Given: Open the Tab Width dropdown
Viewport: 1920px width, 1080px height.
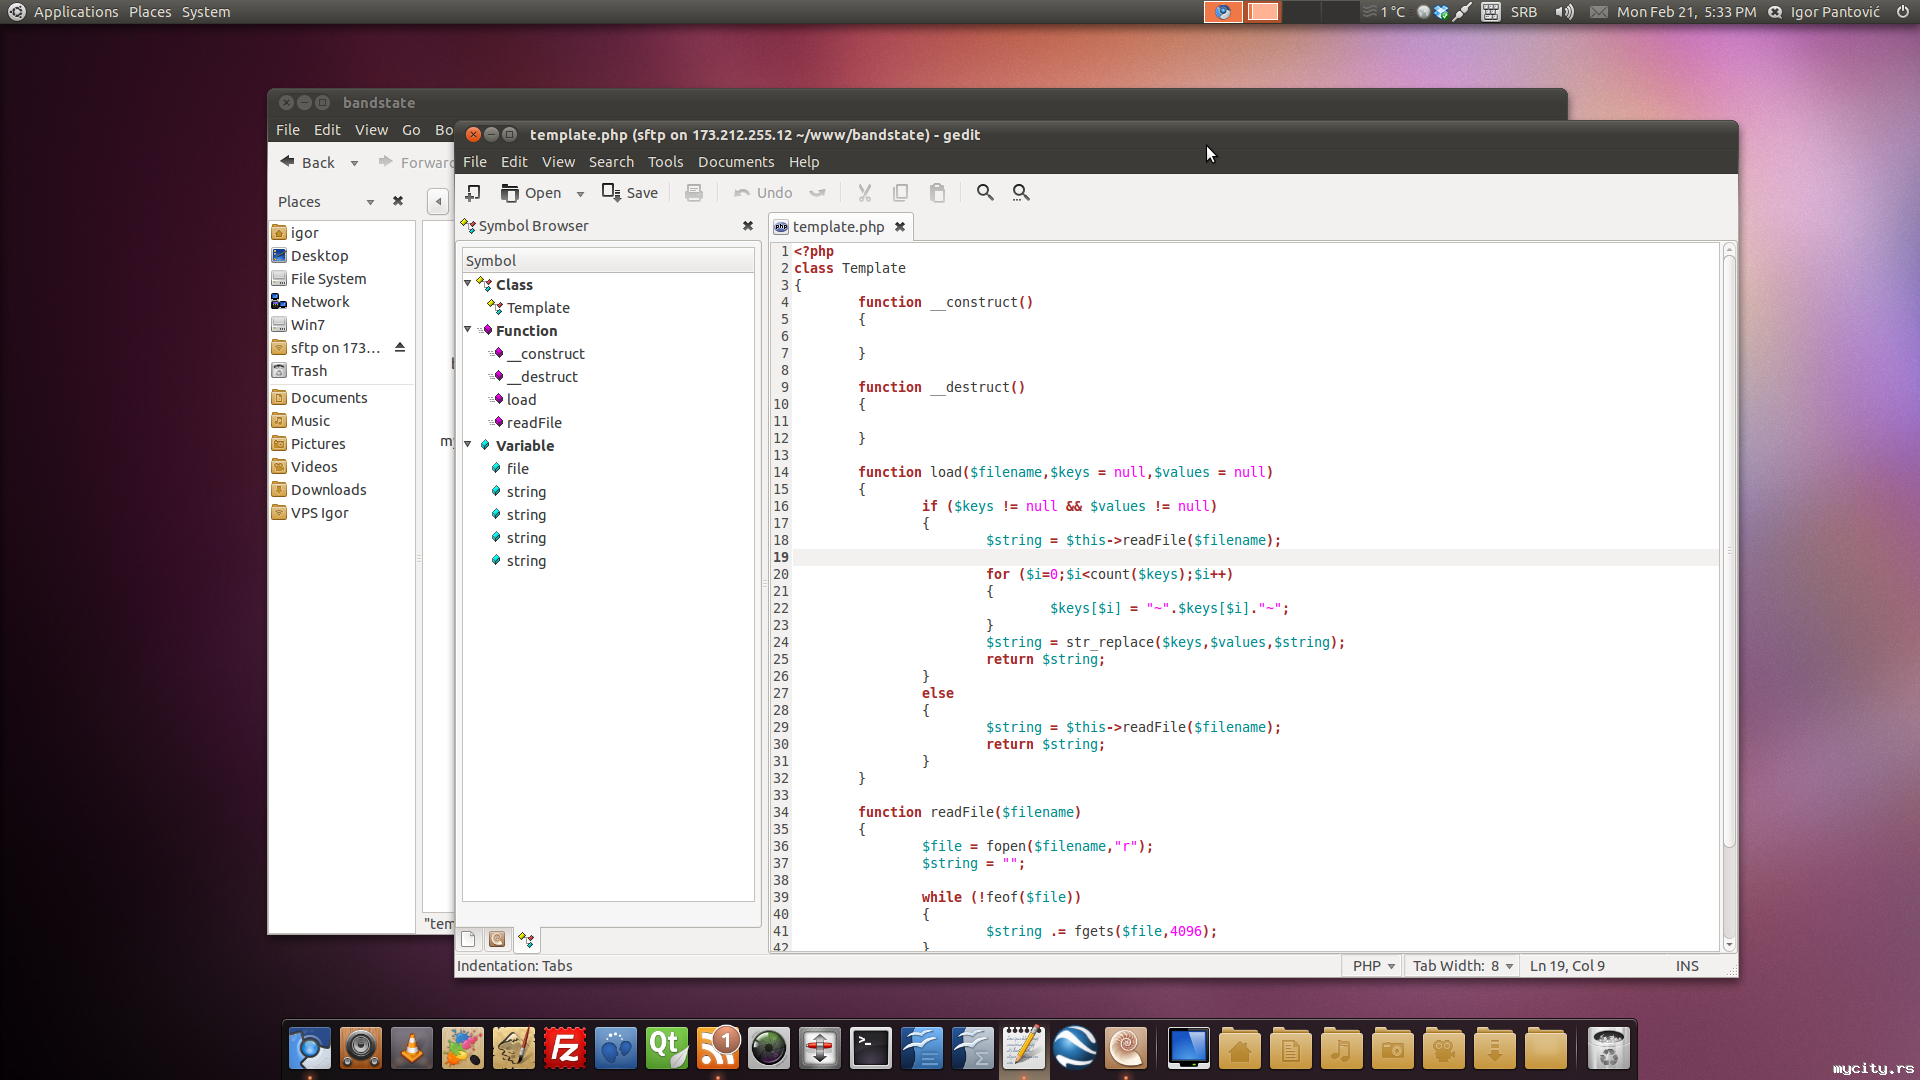Looking at the screenshot, I should tap(1462, 966).
